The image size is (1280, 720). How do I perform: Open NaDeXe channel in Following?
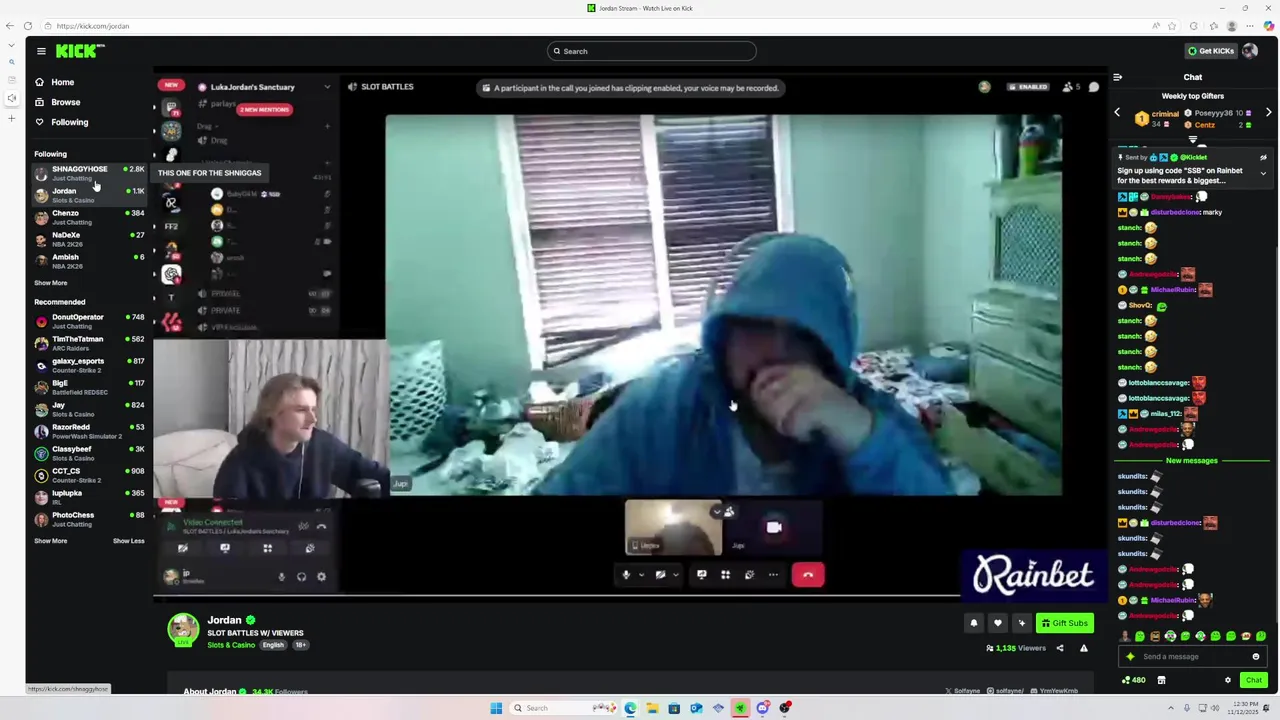[90, 239]
